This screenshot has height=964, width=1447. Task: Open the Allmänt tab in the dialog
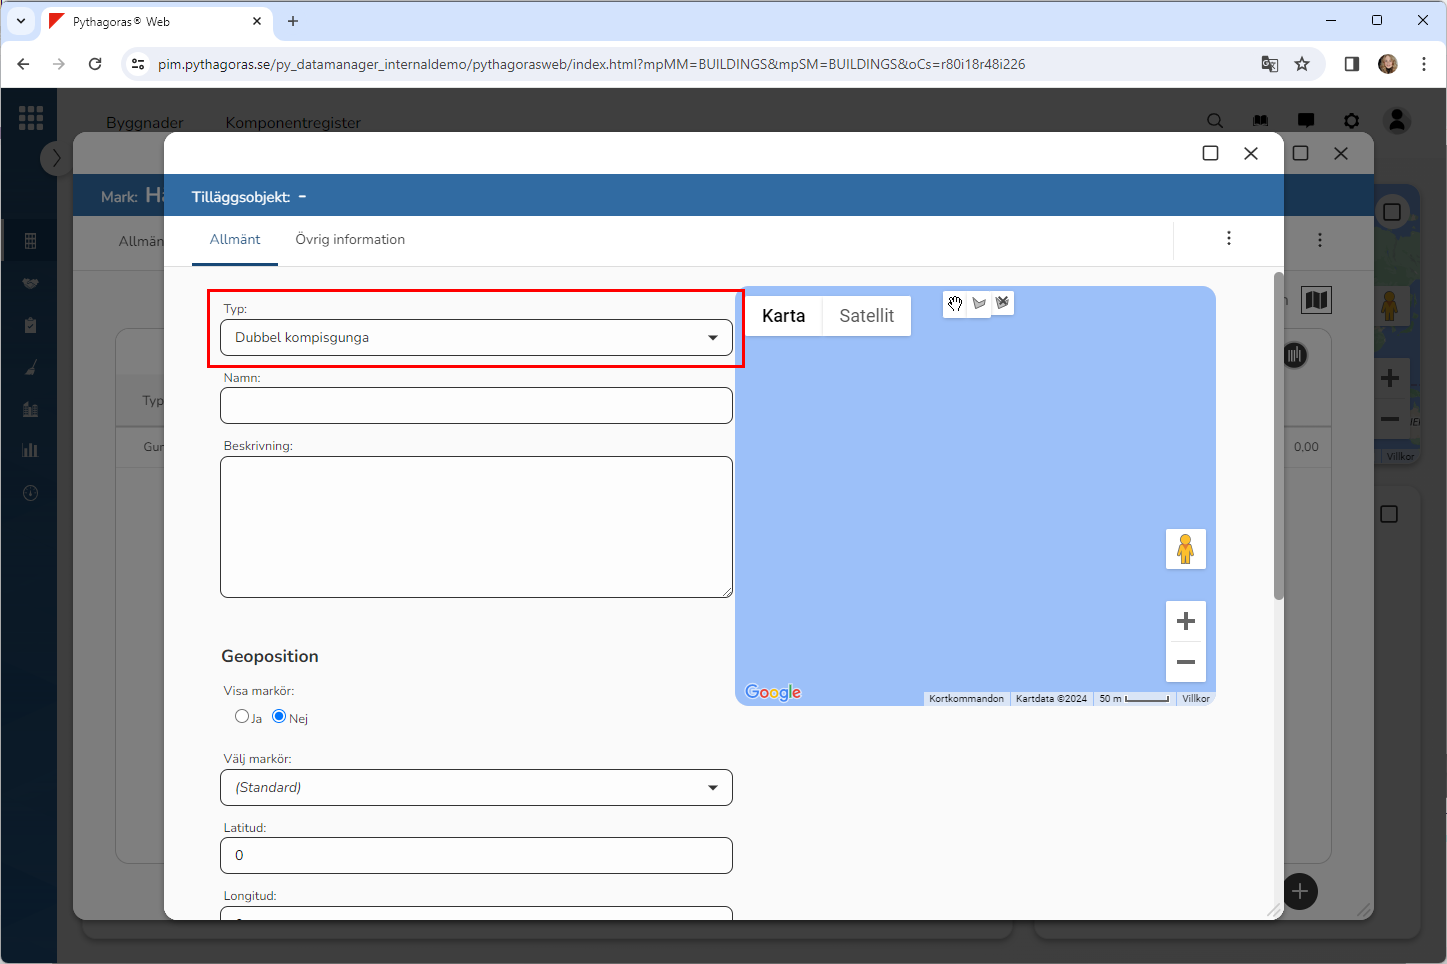pyautogui.click(x=235, y=240)
